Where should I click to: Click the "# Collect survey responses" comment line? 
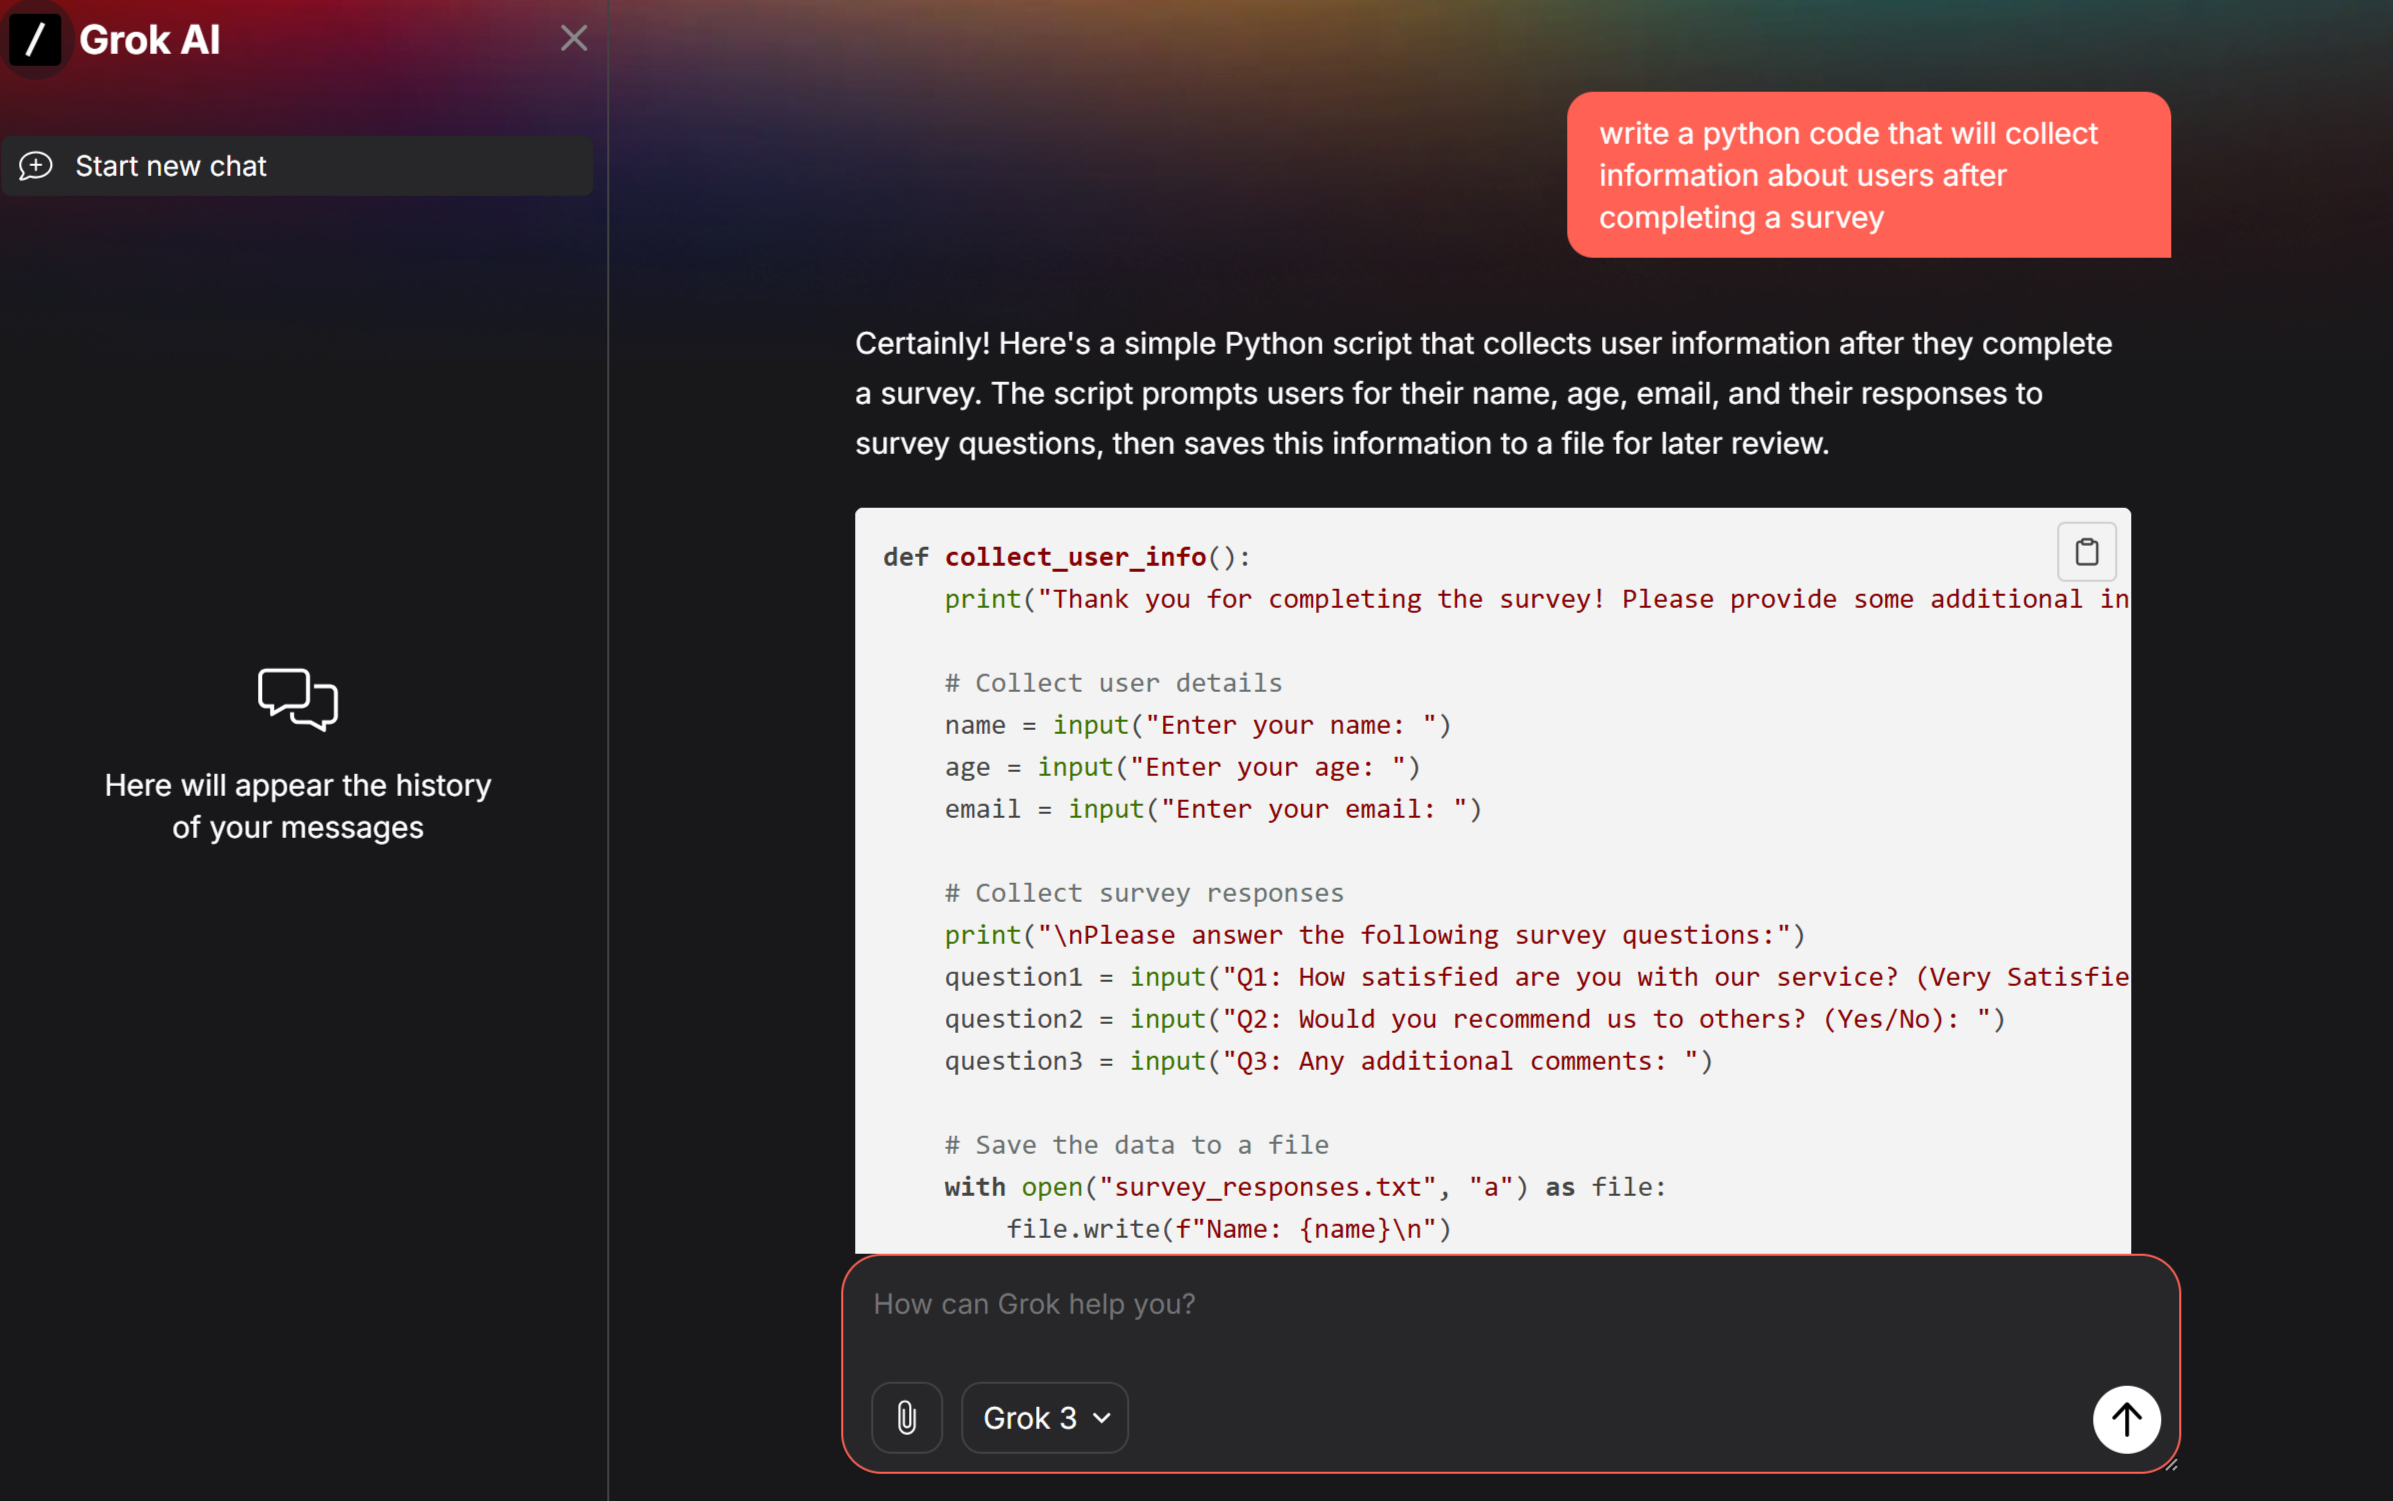point(1144,893)
